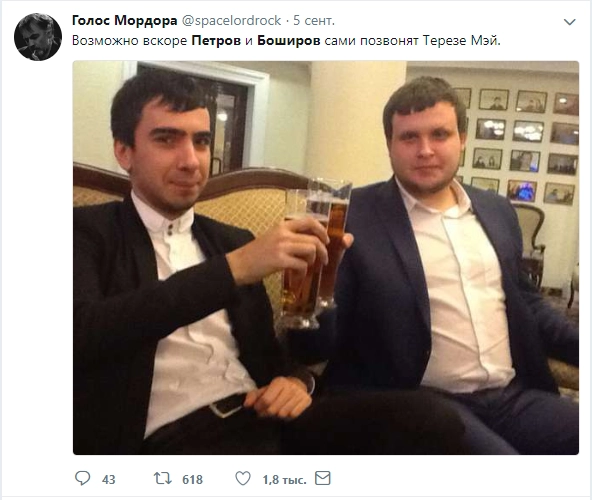Click the reply speech bubble icon
The width and height of the screenshot is (592, 500).
[83, 478]
